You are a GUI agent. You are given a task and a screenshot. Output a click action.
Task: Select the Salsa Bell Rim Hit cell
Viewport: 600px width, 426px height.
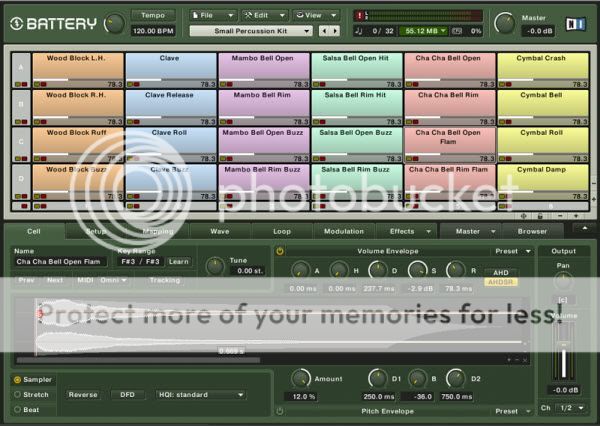(357, 107)
